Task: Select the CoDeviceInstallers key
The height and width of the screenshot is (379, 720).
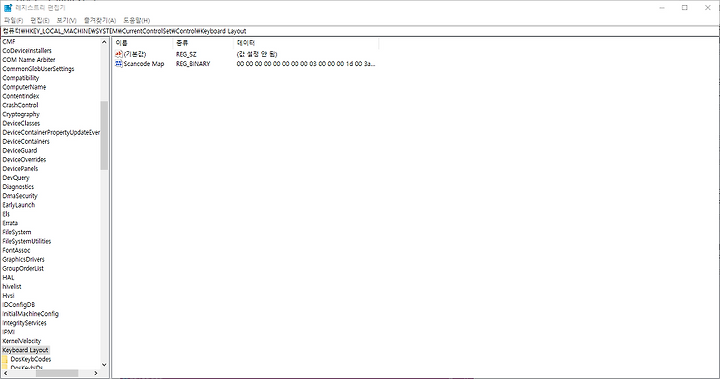Action: click(27, 51)
